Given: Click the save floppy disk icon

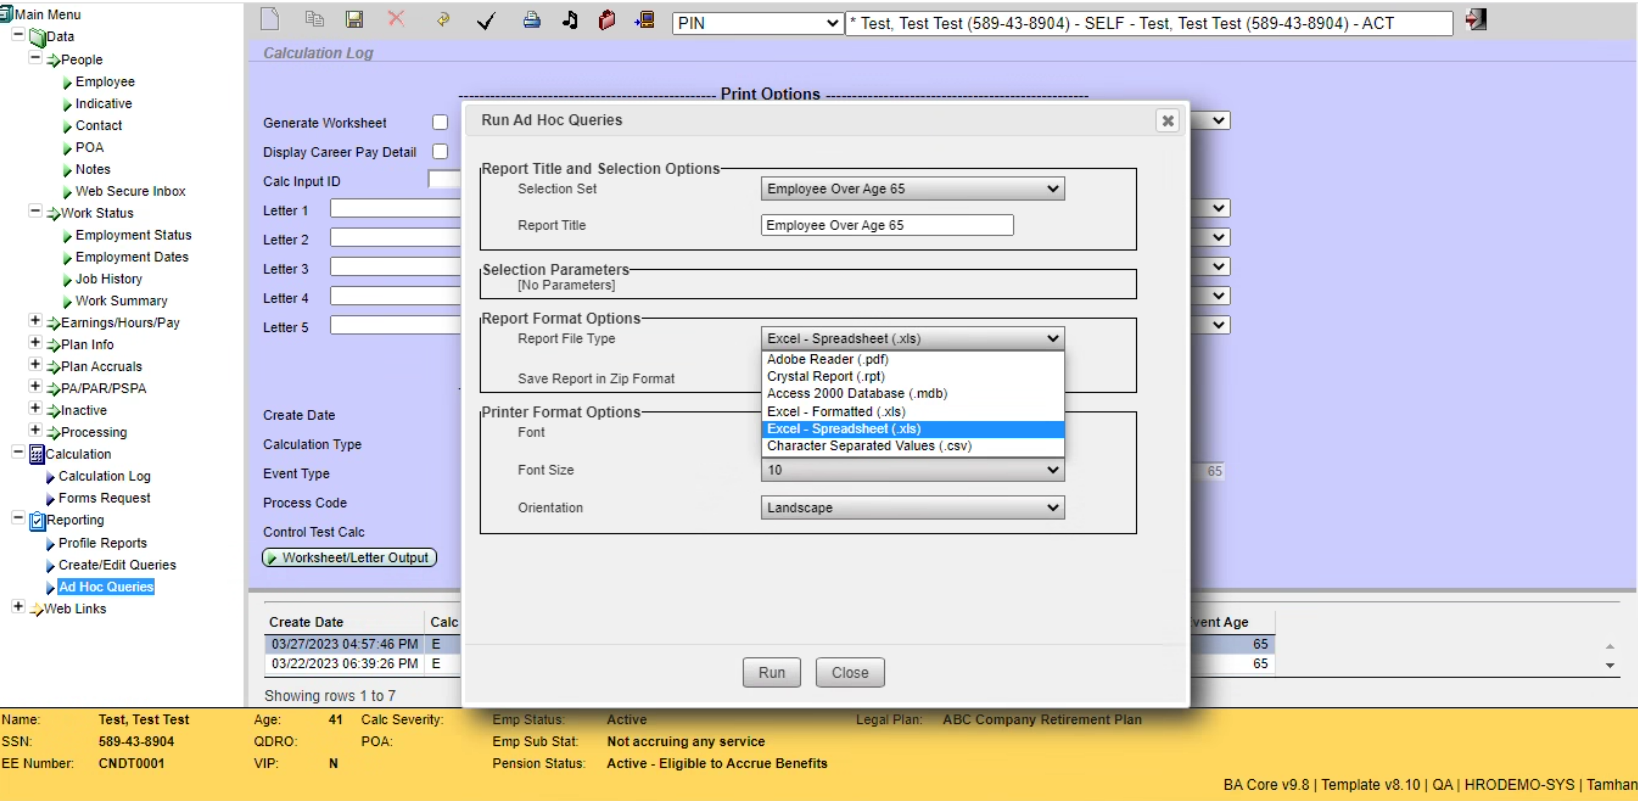Looking at the screenshot, I should point(354,20).
